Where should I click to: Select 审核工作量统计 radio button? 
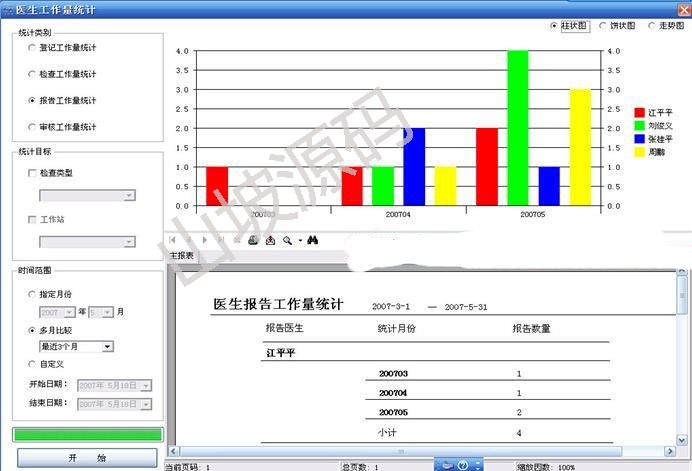click(31, 127)
